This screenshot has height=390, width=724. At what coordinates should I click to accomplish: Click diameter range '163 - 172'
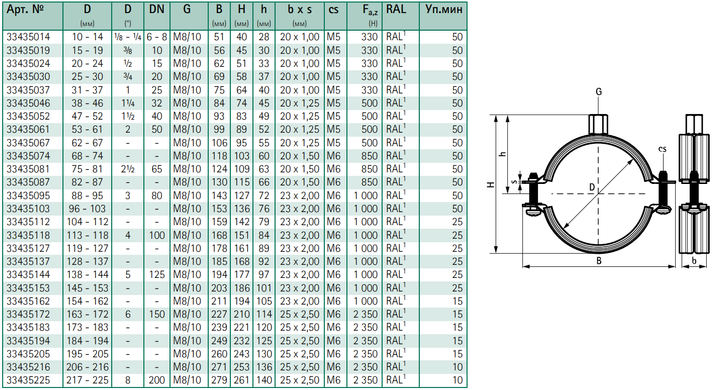pos(87,314)
